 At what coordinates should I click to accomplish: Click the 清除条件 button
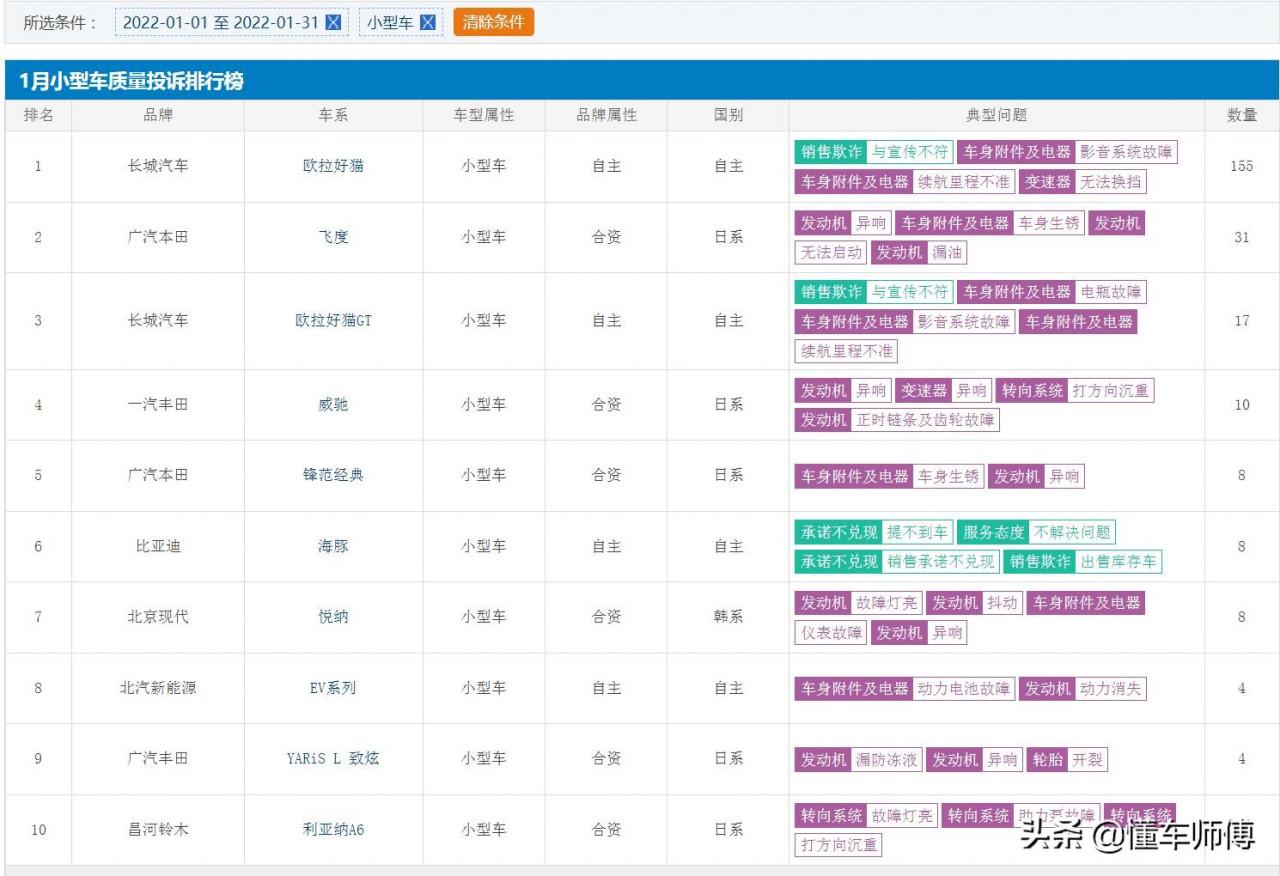[x=493, y=22]
